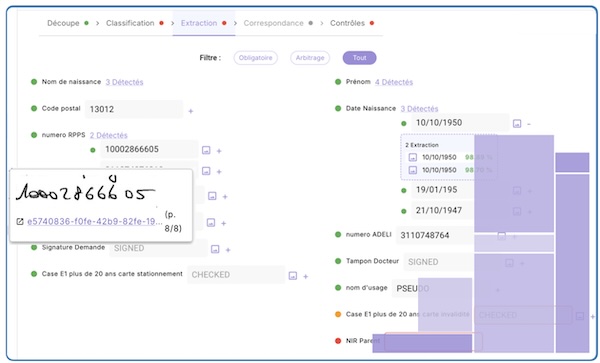600x363 pixels.
Task: Filter fields by Arbitrage
Action: point(310,58)
